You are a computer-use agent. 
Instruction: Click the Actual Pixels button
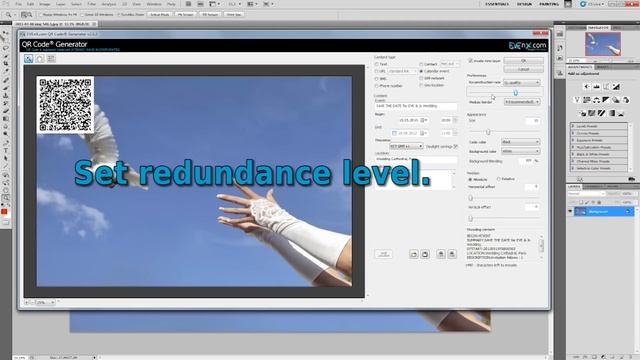click(x=160, y=15)
